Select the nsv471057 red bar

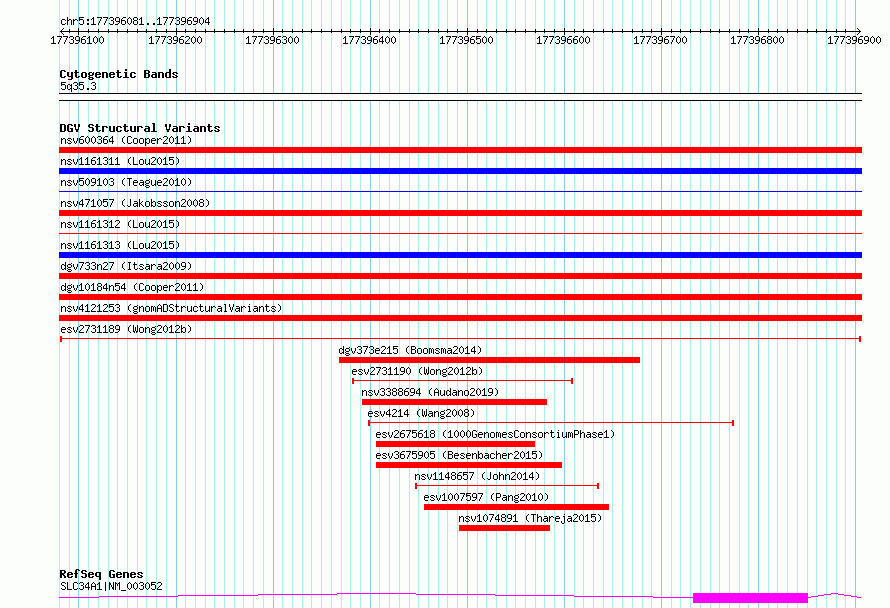460,213
